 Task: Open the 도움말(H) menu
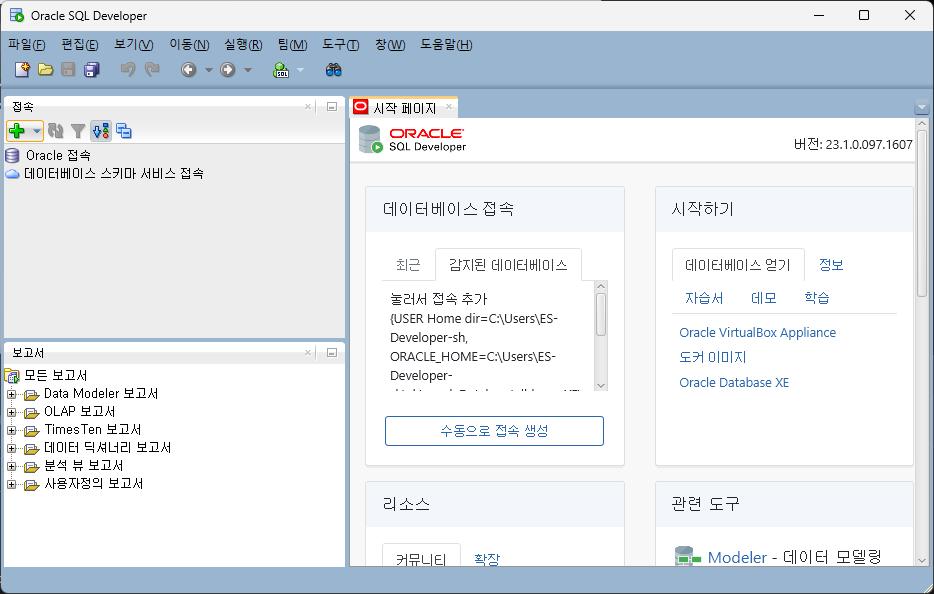tap(446, 45)
